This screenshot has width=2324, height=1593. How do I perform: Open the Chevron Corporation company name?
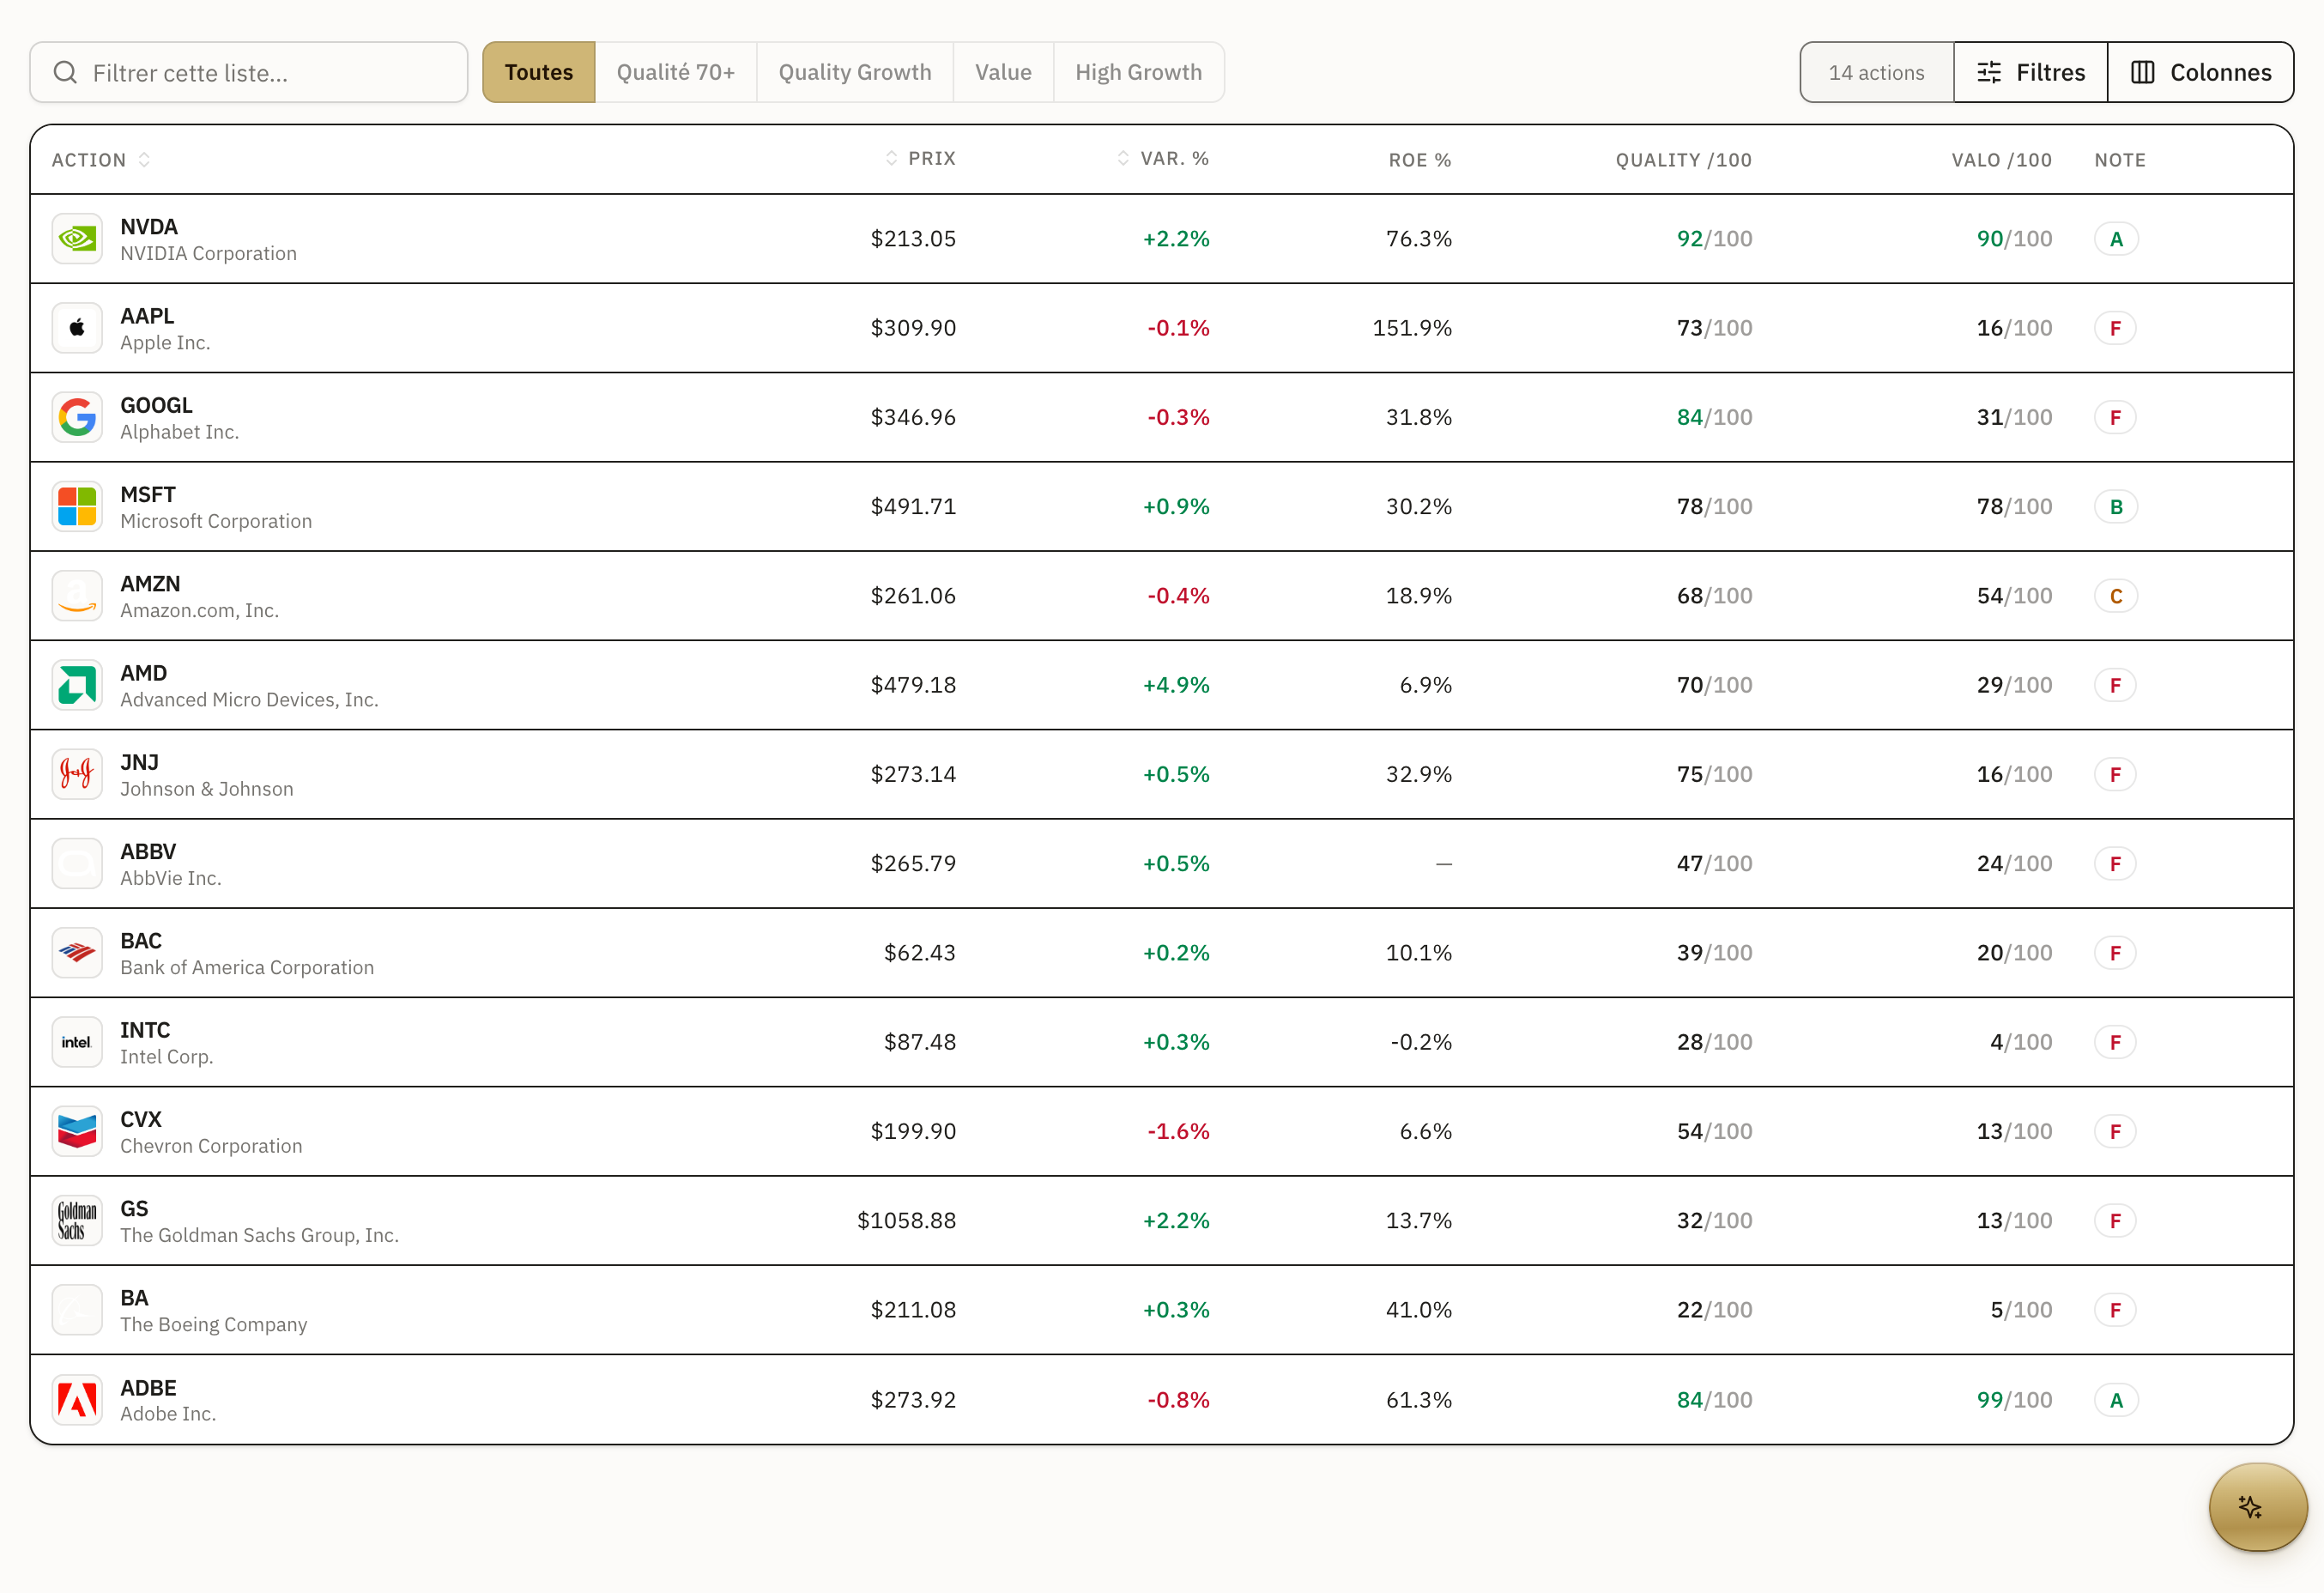(211, 1146)
